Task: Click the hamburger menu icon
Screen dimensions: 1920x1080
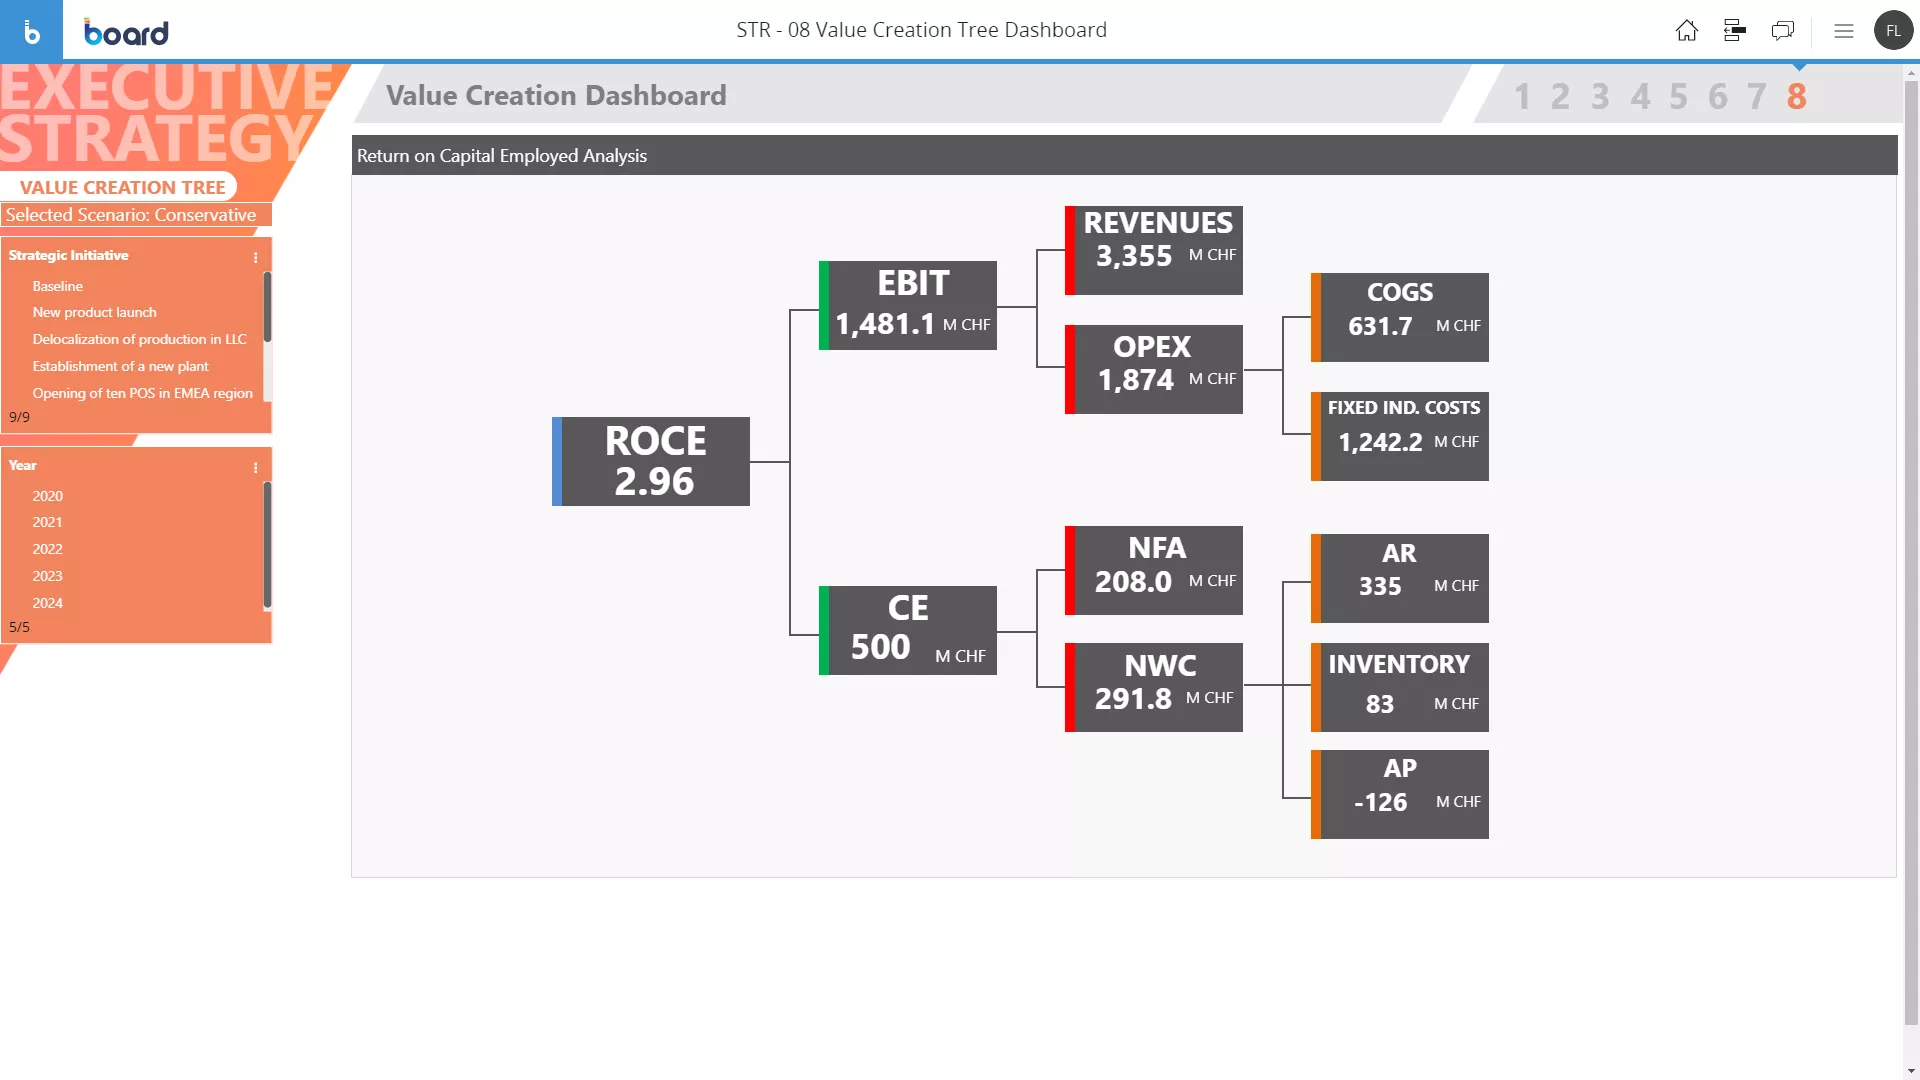Action: tap(1842, 30)
